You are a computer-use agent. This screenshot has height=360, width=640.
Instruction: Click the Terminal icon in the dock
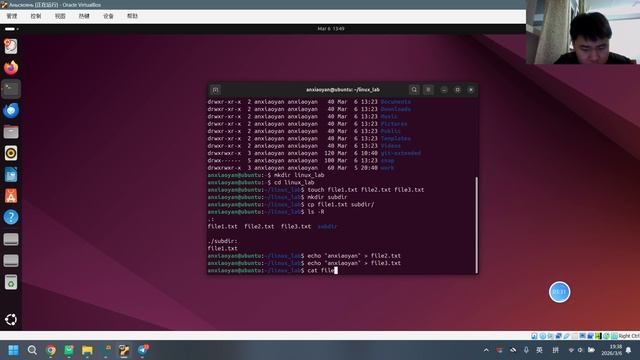11,89
